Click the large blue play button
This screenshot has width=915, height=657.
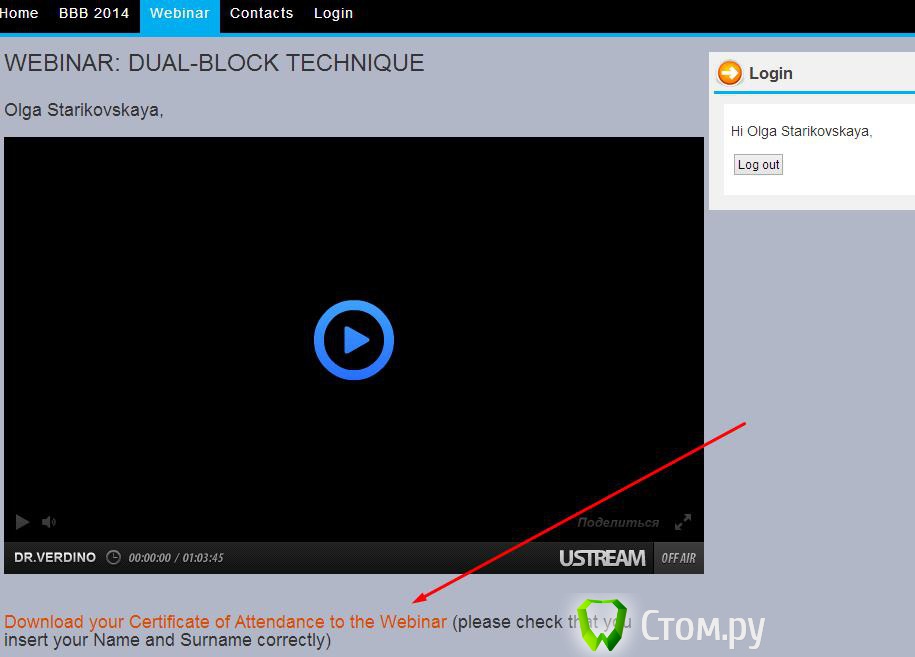pyautogui.click(x=354, y=340)
